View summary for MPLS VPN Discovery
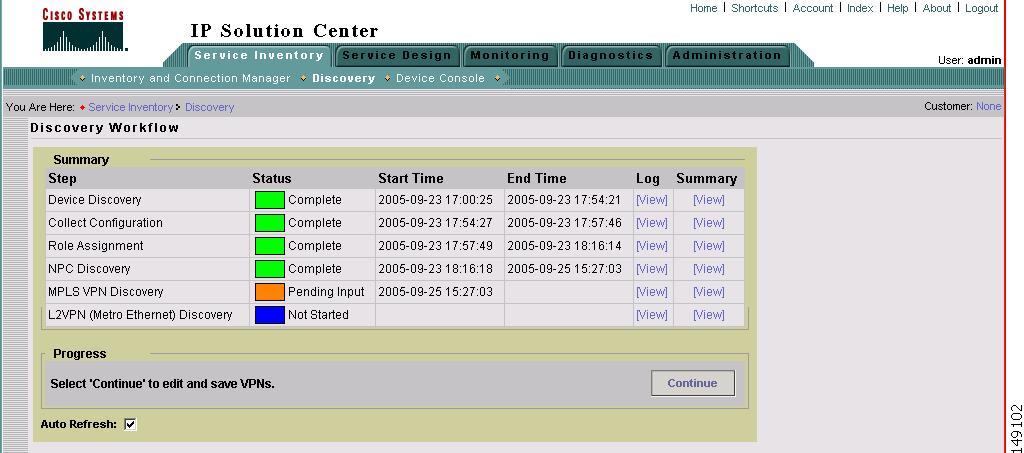This screenshot has width=1024, height=453. point(709,292)
